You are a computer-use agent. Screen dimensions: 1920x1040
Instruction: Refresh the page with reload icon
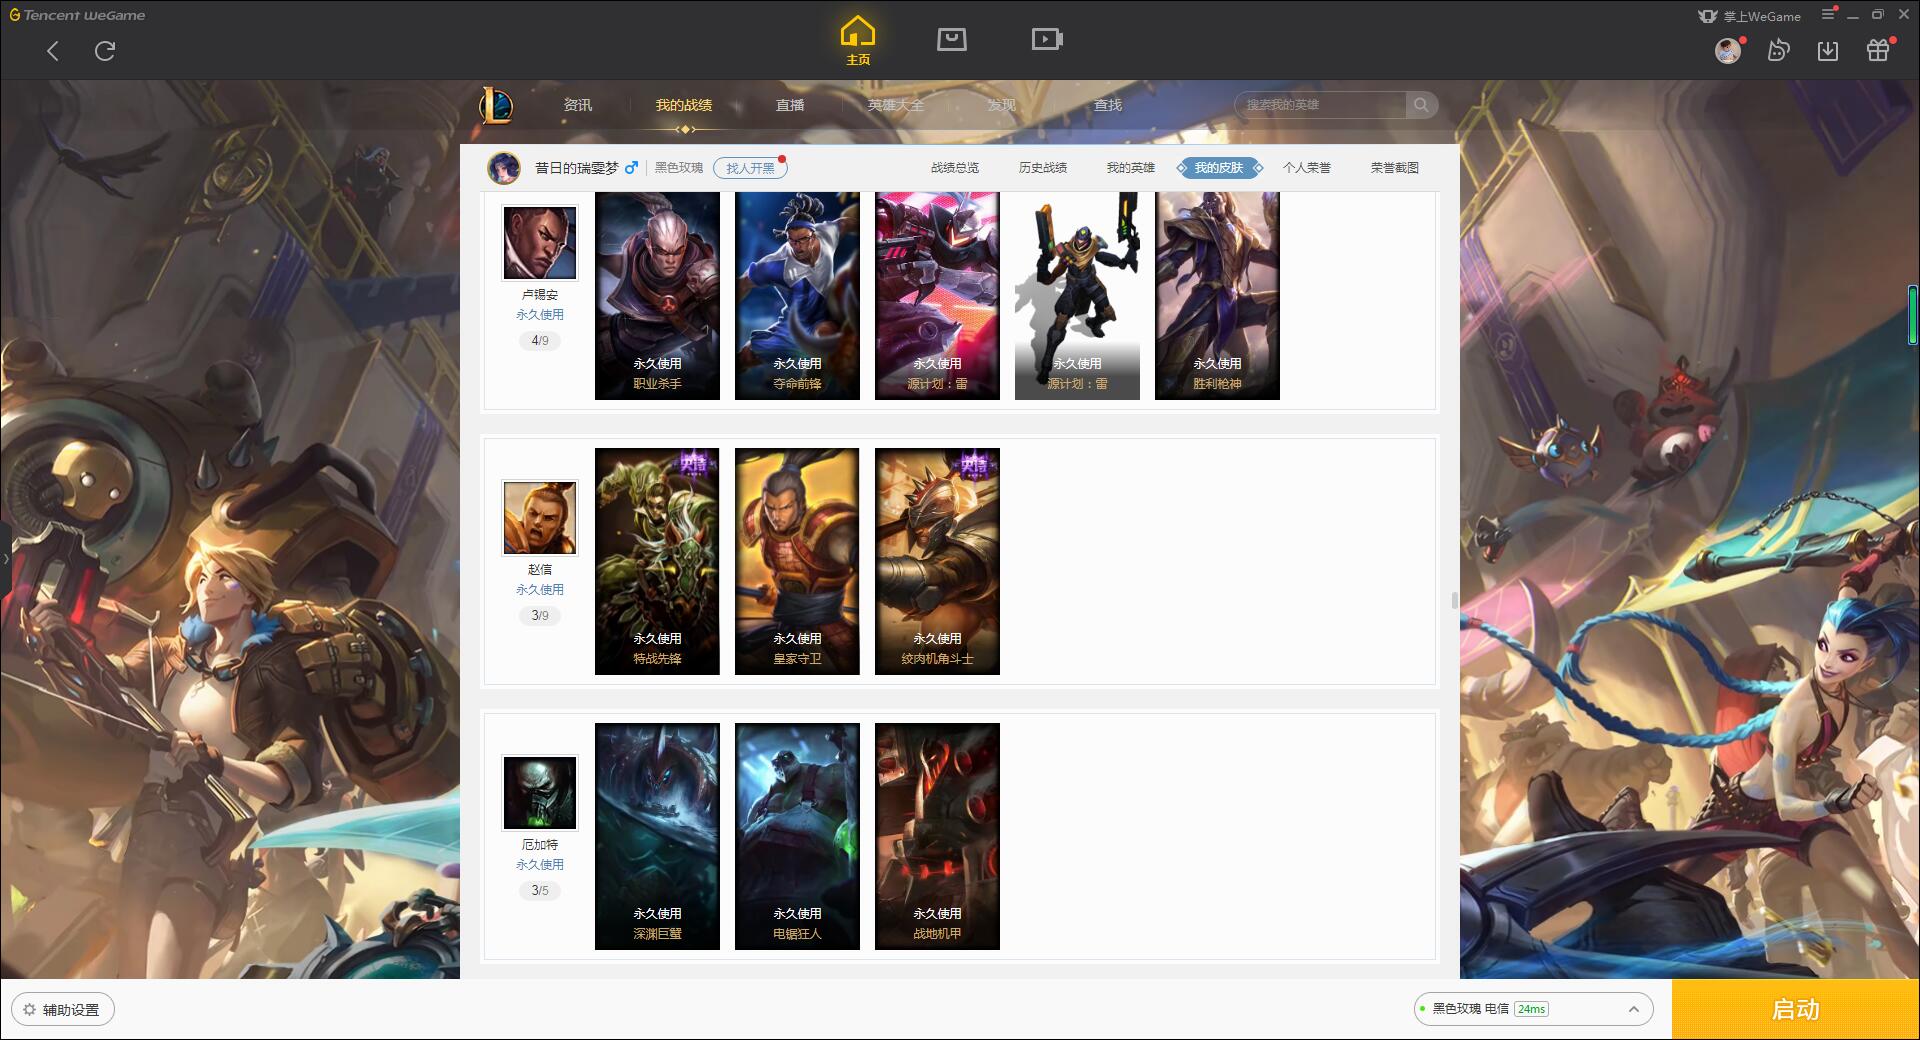coord(105,51)
